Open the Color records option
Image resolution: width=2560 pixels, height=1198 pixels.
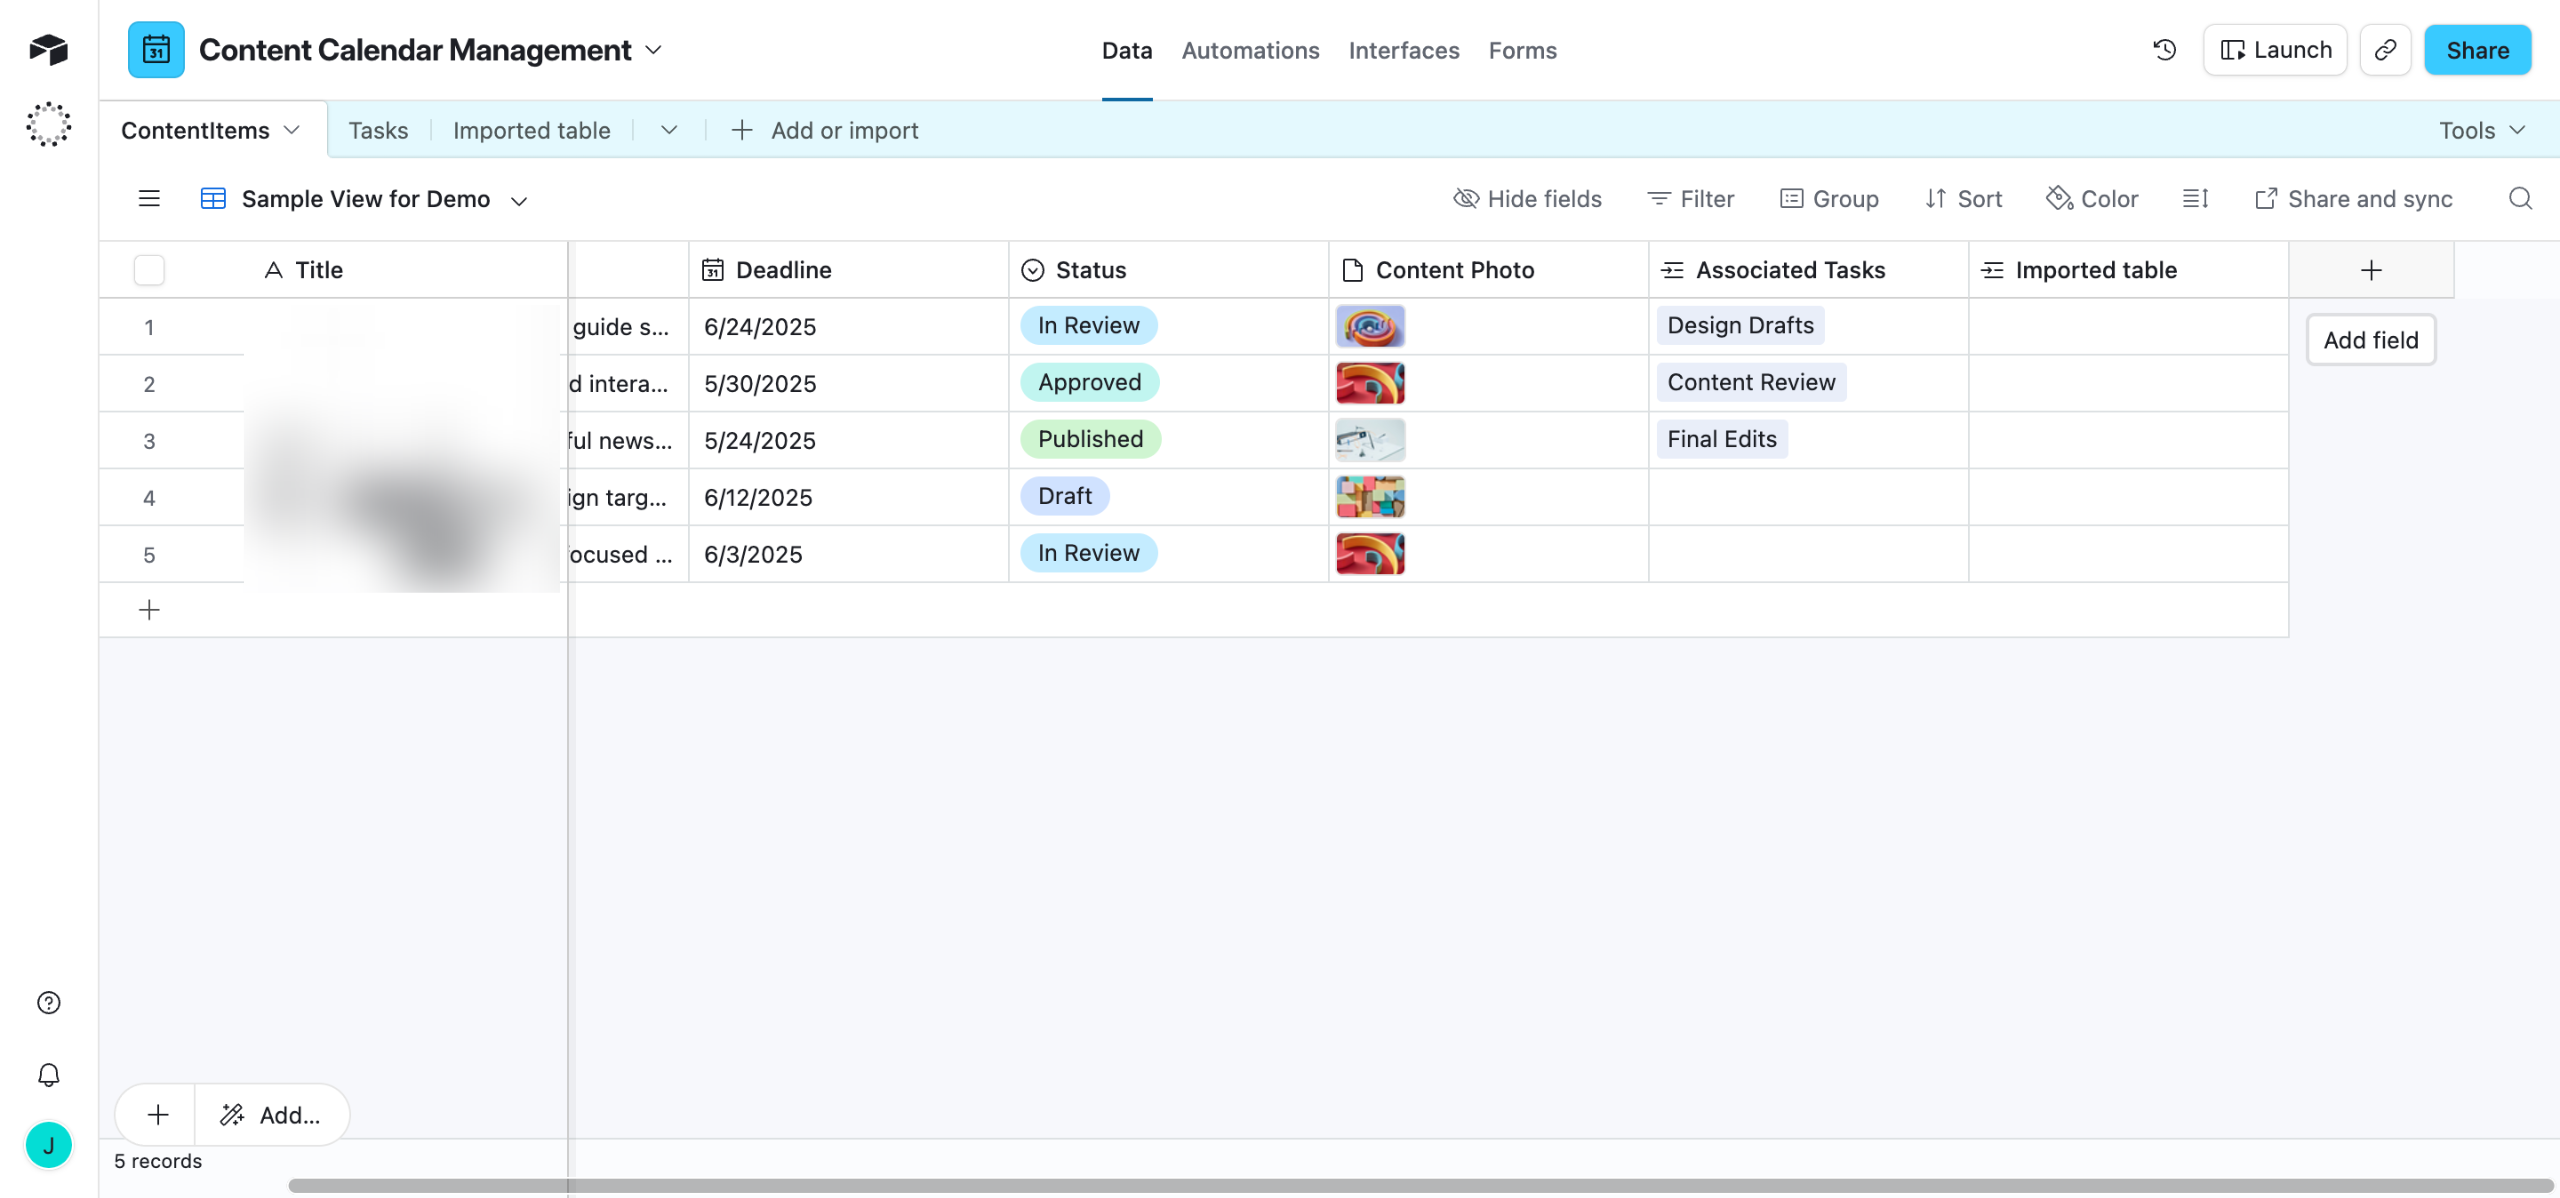[2092, 199]
